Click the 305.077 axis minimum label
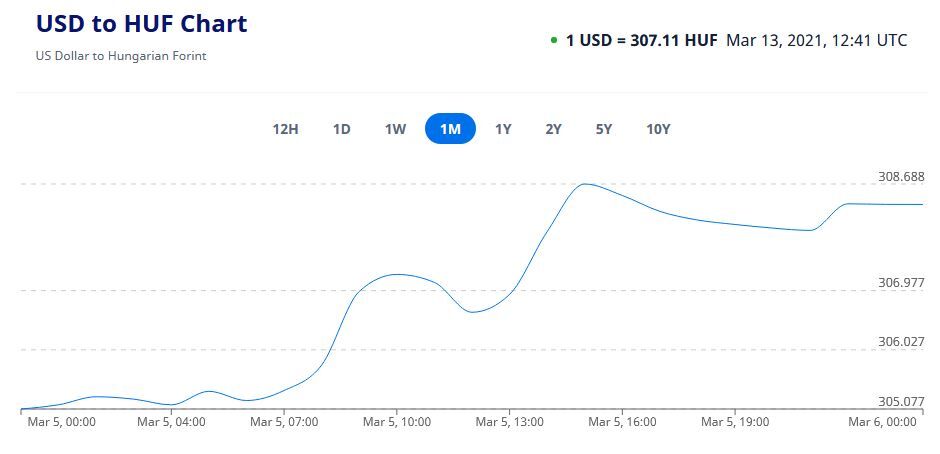Viewport: 940px width, 454px height. 900,402
